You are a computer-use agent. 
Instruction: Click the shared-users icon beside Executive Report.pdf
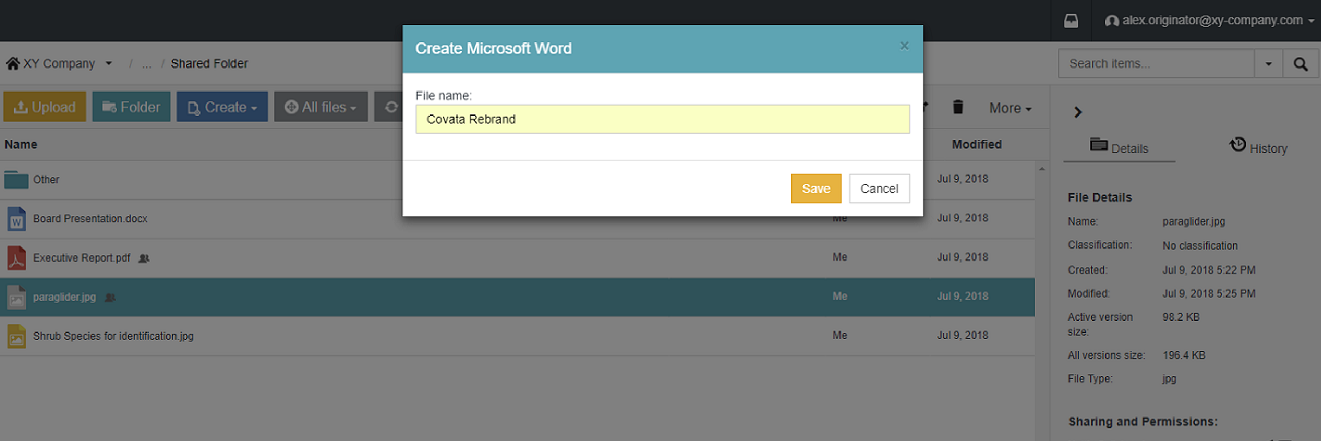click(x=144, y=258)
